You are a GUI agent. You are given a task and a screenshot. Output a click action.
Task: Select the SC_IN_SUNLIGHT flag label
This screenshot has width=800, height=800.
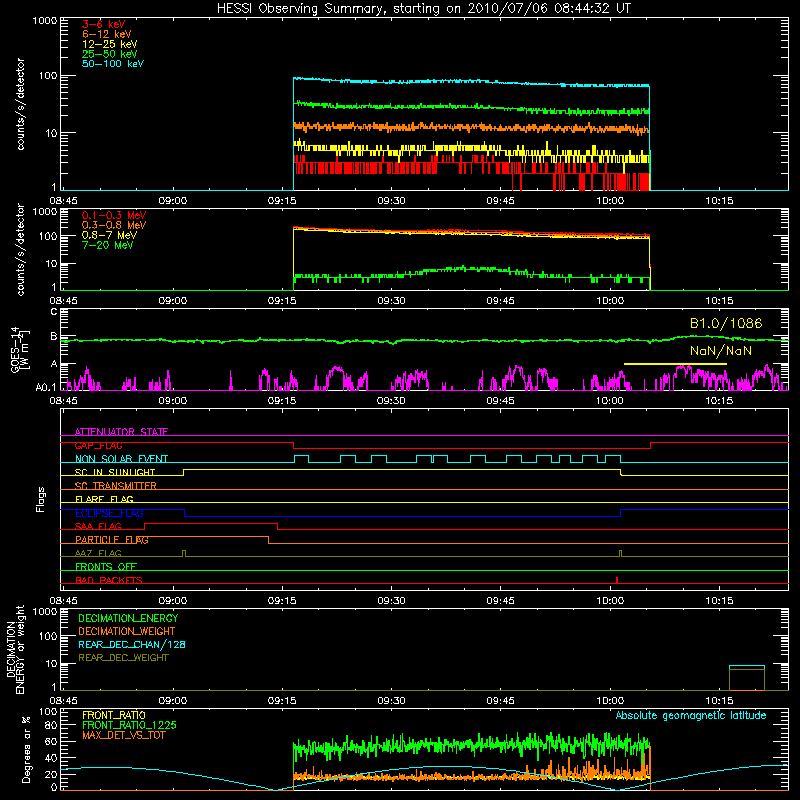115,472
